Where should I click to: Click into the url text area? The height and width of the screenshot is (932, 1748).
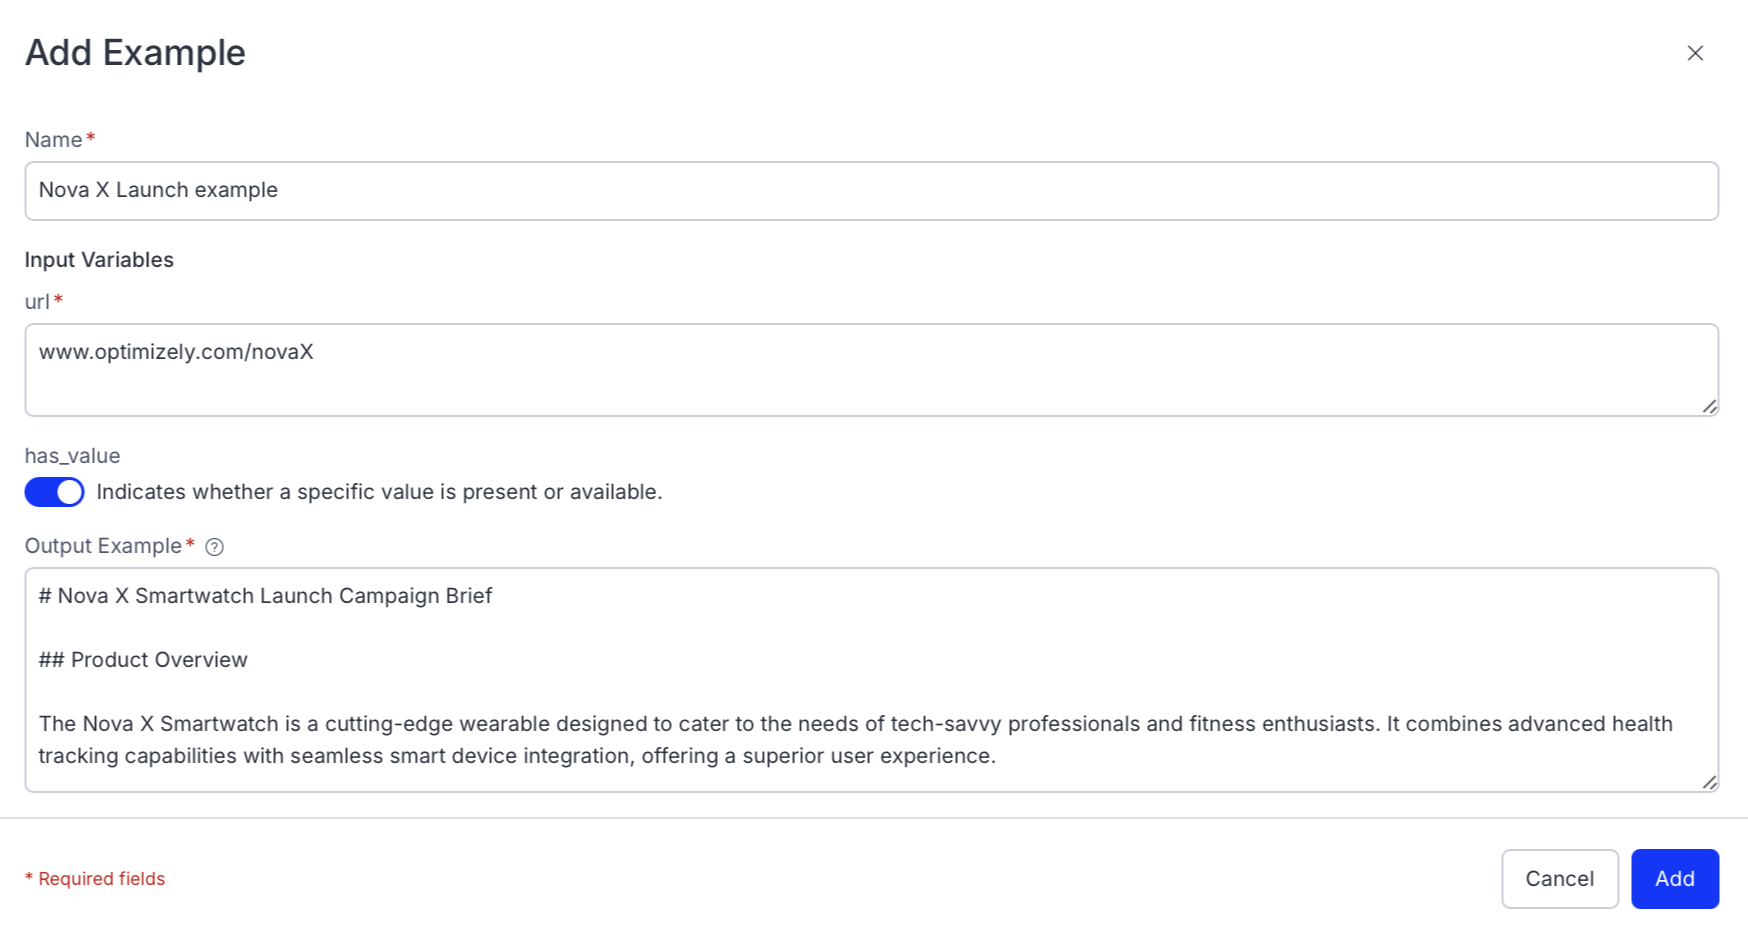click(x=870, y=369)
